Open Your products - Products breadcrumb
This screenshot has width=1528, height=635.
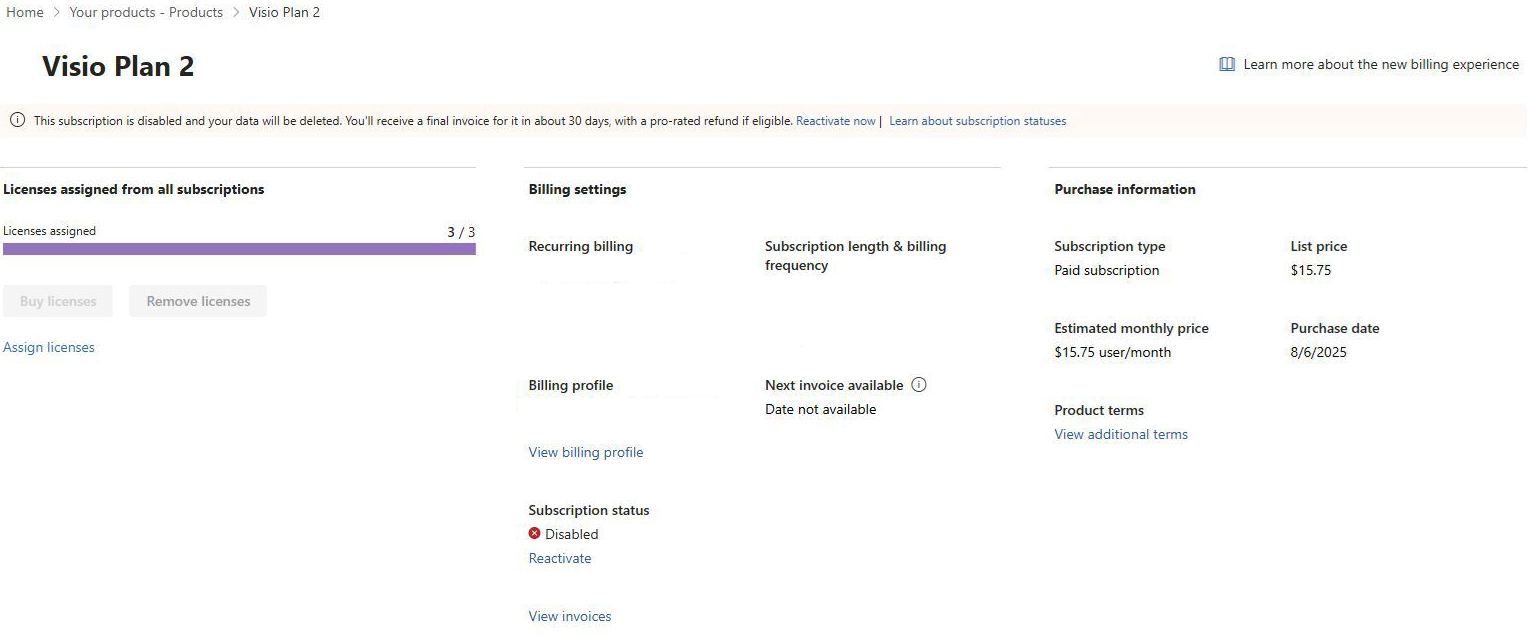pyautogui.click(x=146, y=13)
